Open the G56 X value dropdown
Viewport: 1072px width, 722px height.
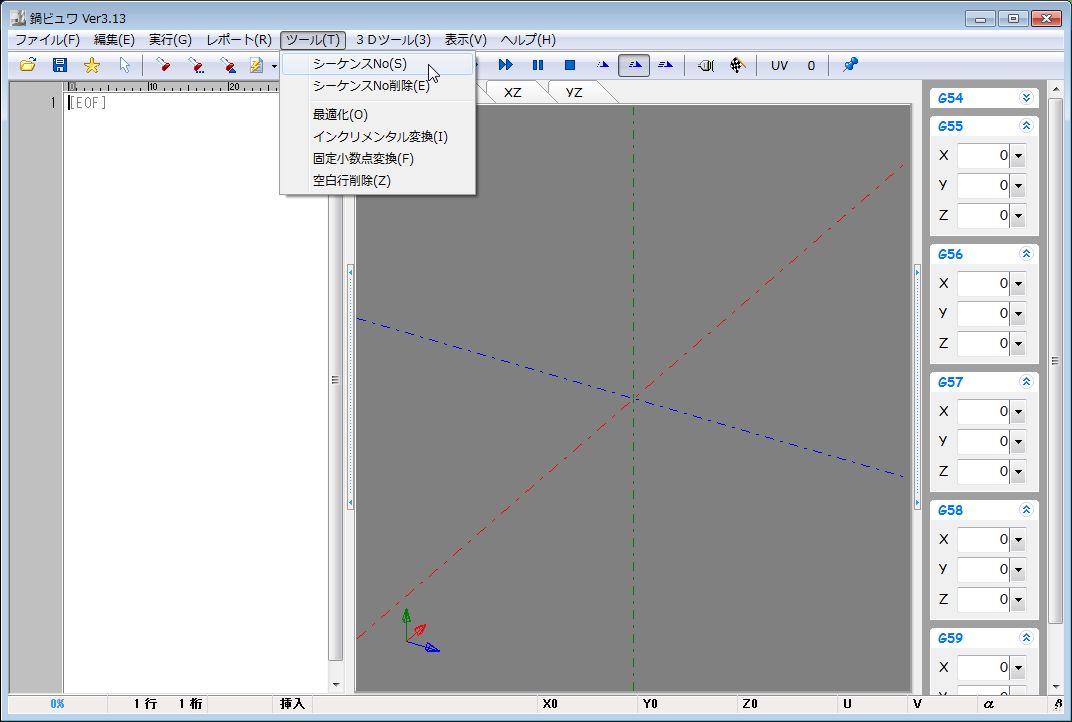[1018, 284]
